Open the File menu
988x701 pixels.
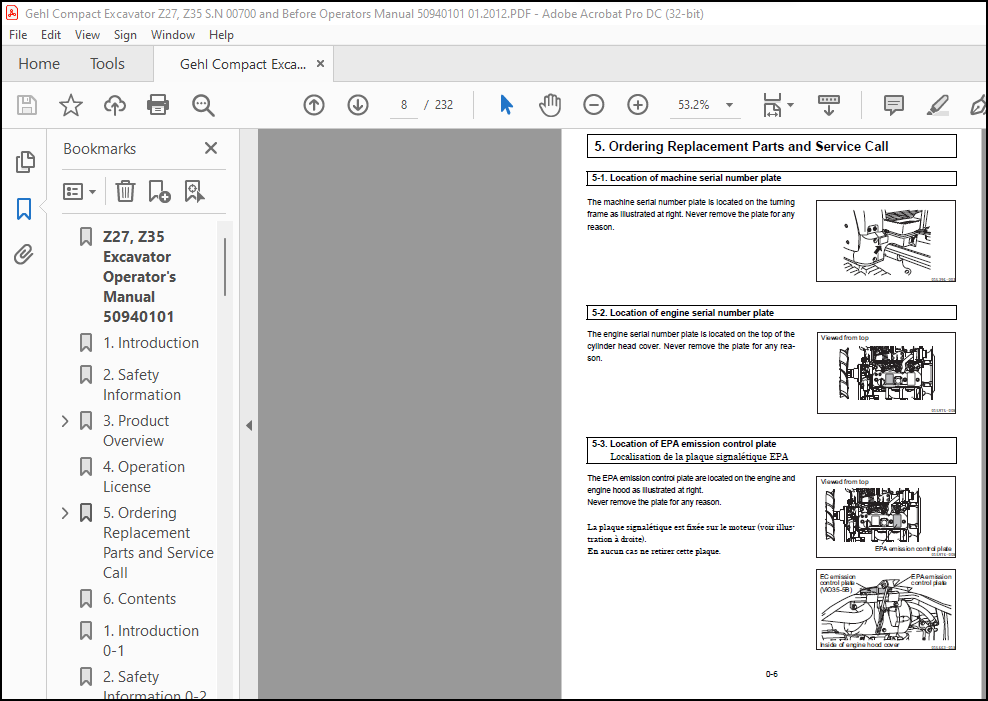[x=18, y=35]
